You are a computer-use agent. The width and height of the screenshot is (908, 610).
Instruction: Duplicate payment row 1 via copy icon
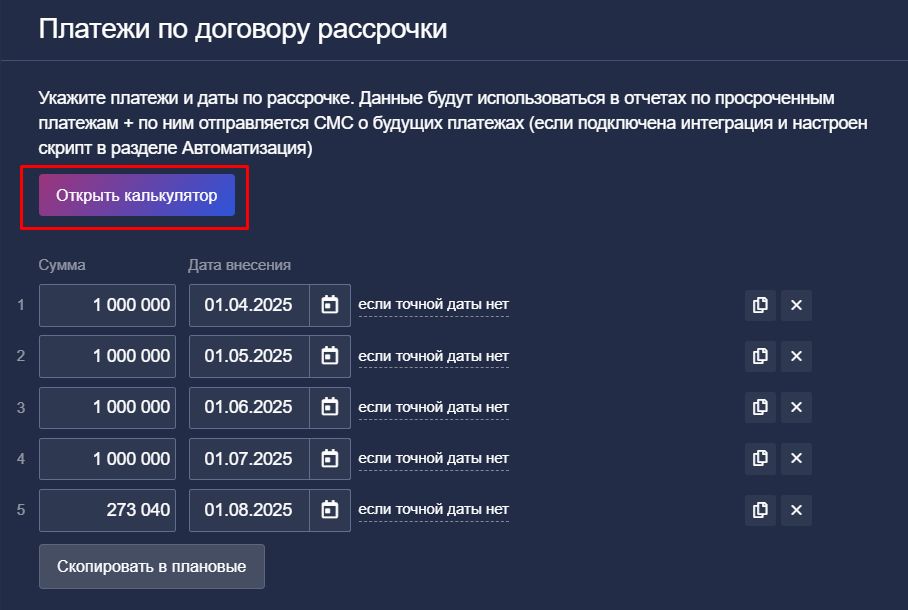click(760, 305)
